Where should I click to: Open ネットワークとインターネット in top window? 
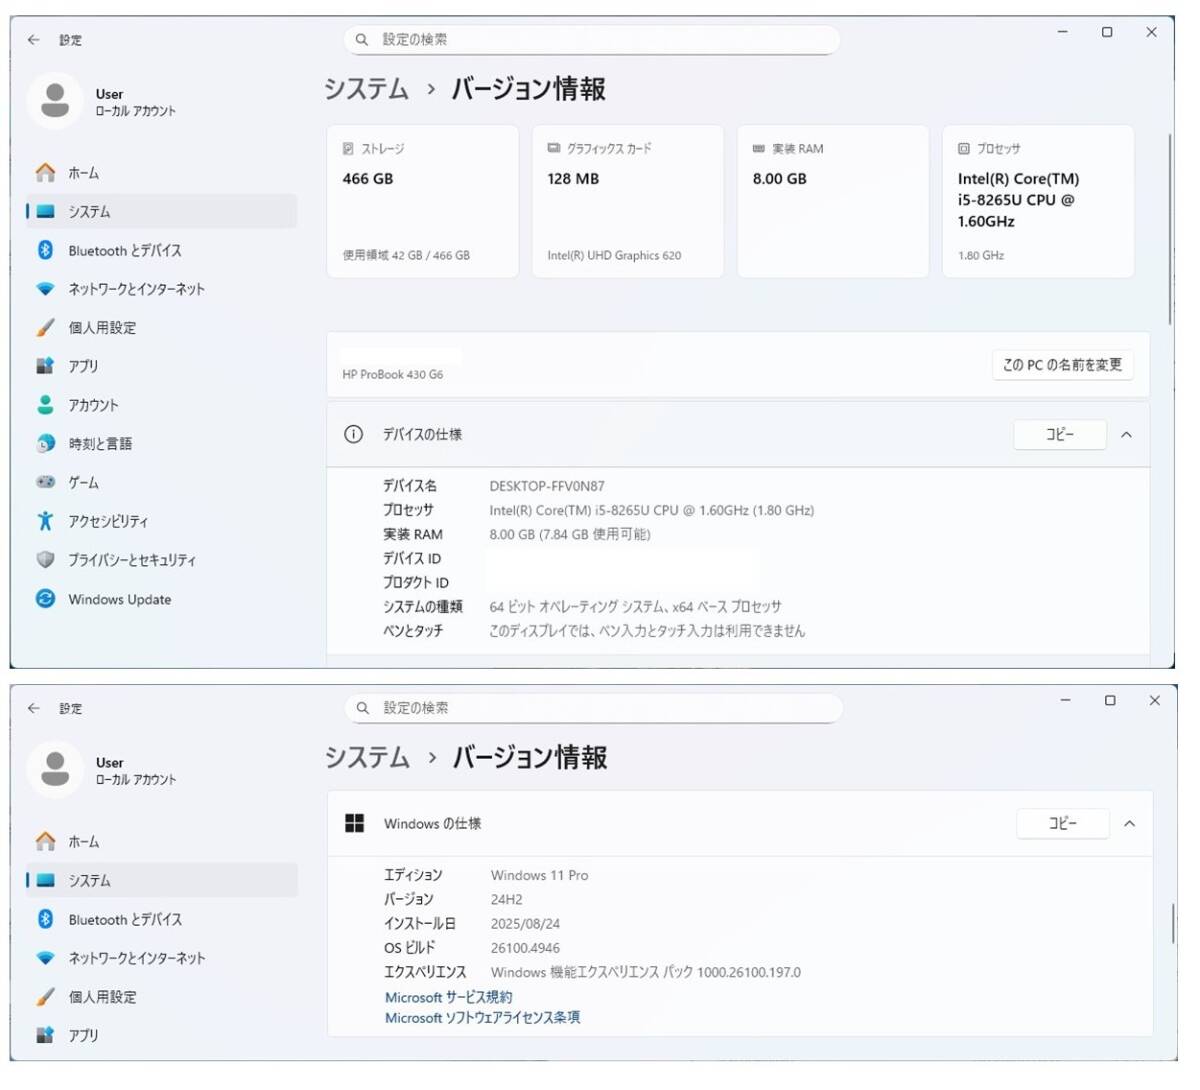coord(162,289)
